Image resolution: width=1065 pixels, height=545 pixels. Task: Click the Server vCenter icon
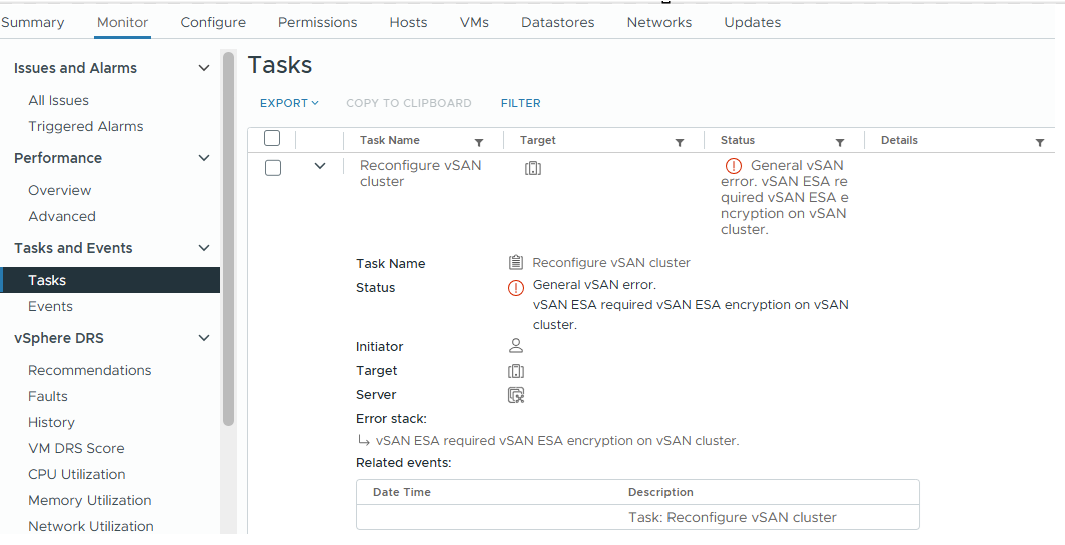click(x=516, y=394)
